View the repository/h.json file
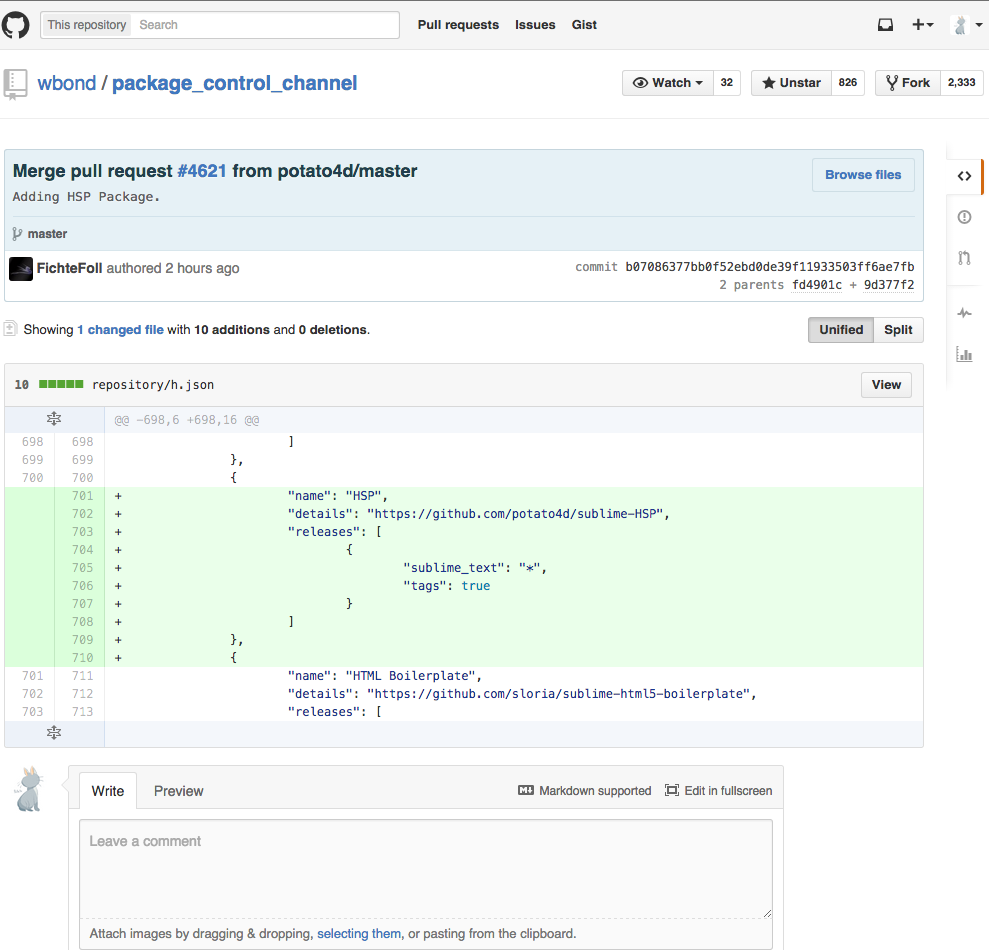 tap(886, 385)
